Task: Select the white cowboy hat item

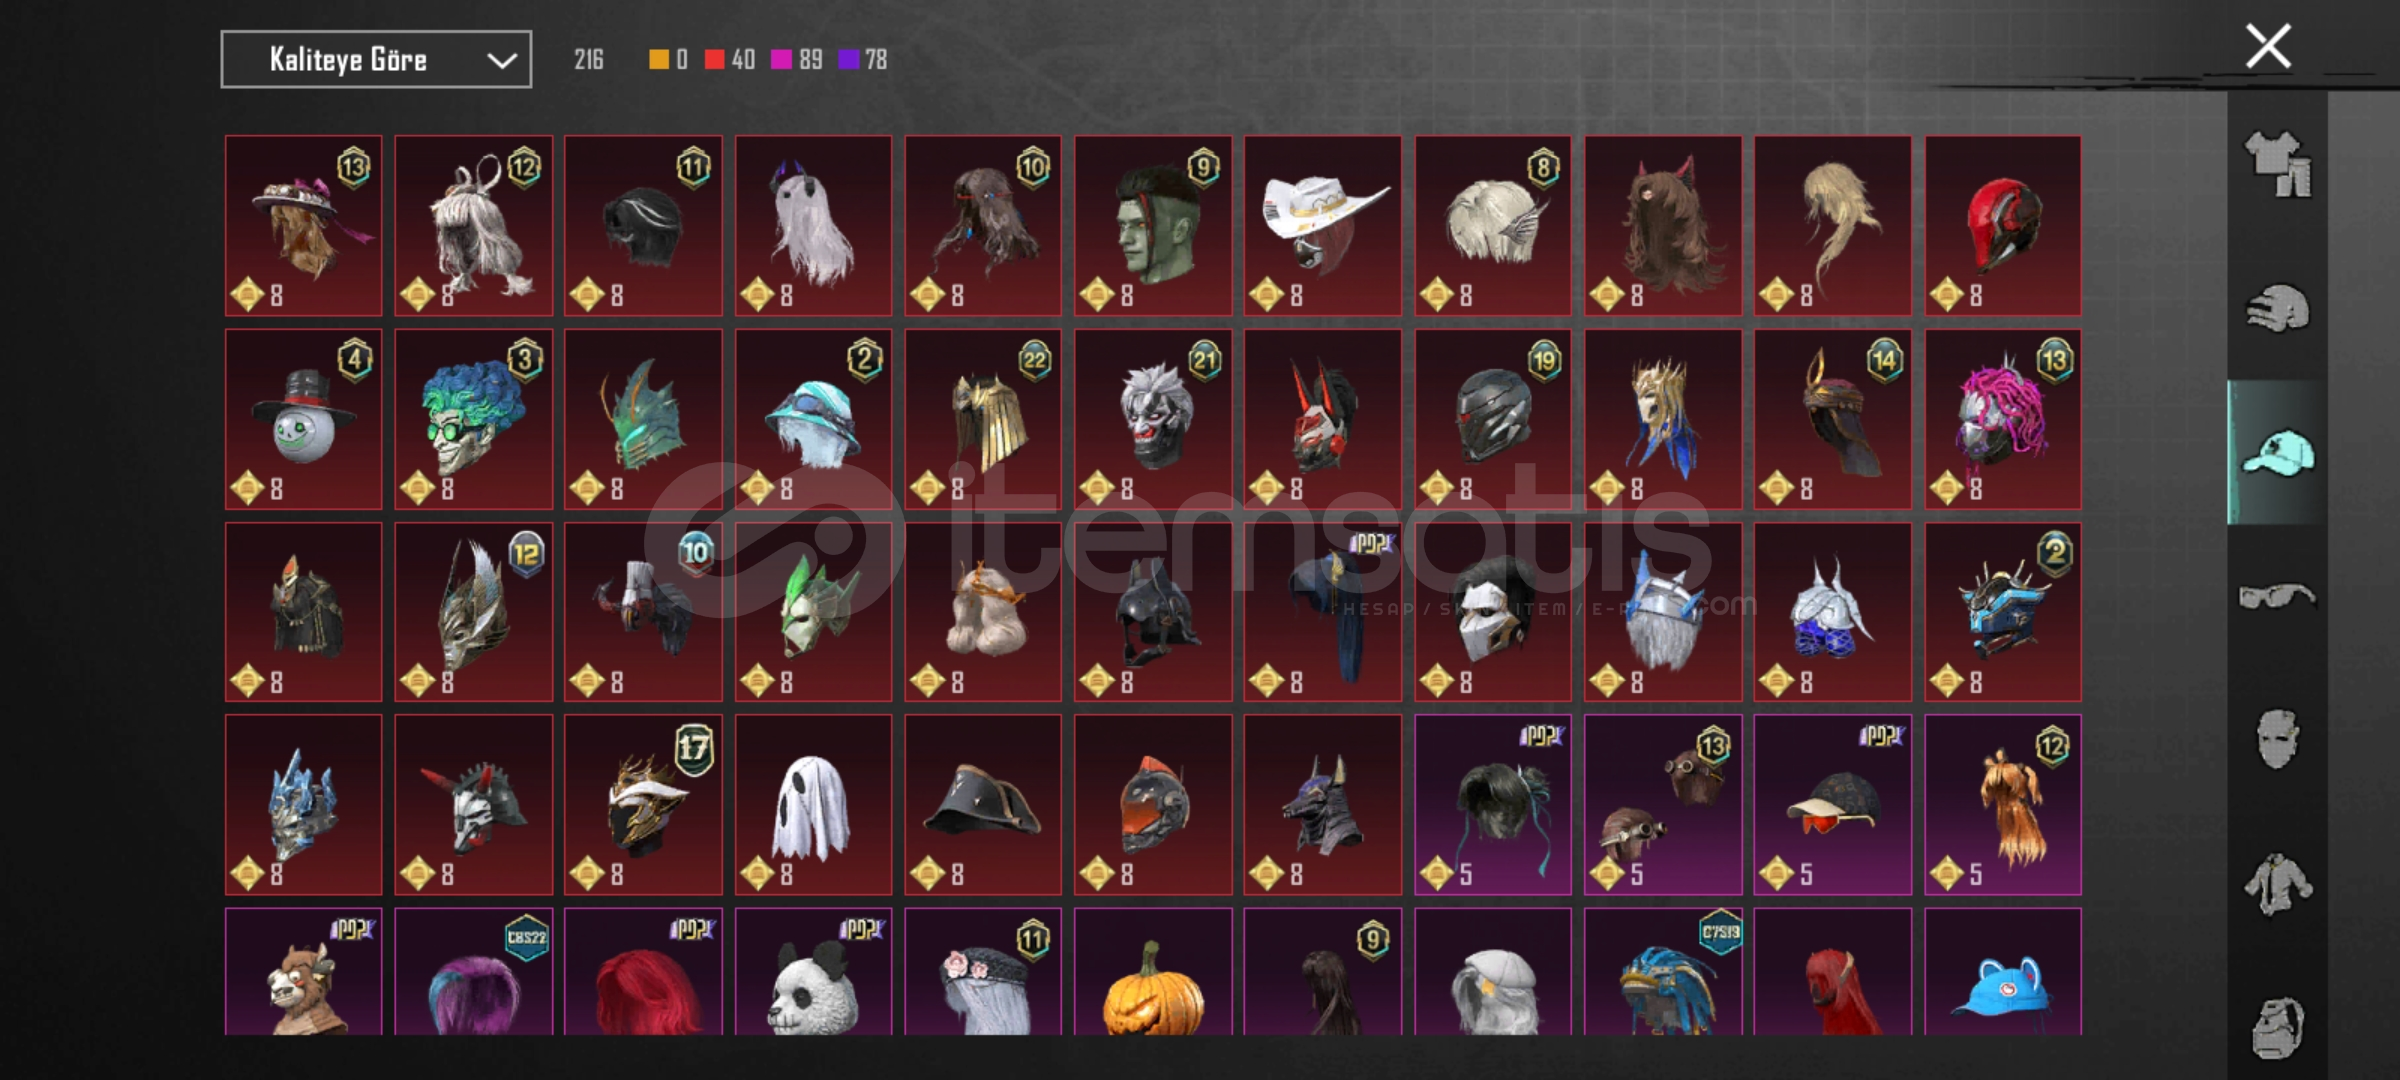Action: (x=1323, y=226)
